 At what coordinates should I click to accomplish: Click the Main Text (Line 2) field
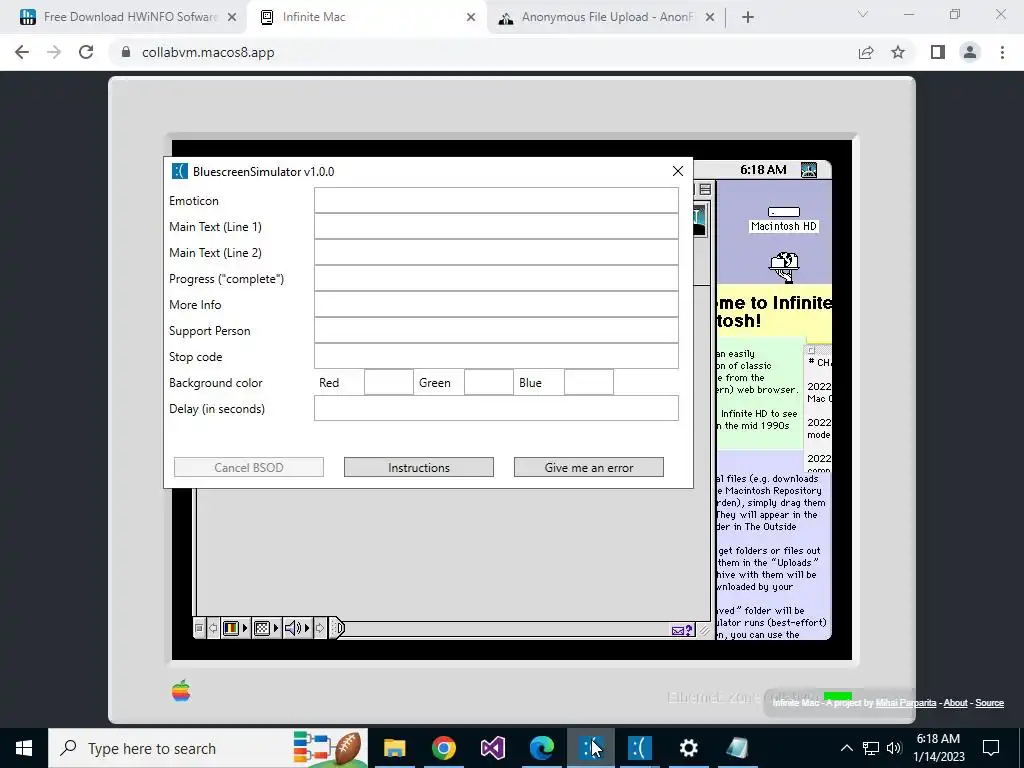pyautogui.click(x=496, y=253)
